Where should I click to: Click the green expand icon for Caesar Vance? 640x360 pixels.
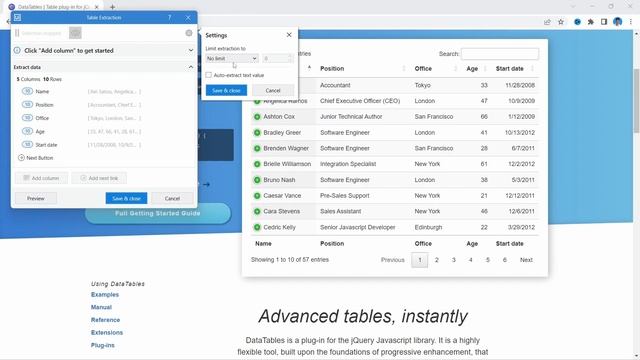click(257, 196)
